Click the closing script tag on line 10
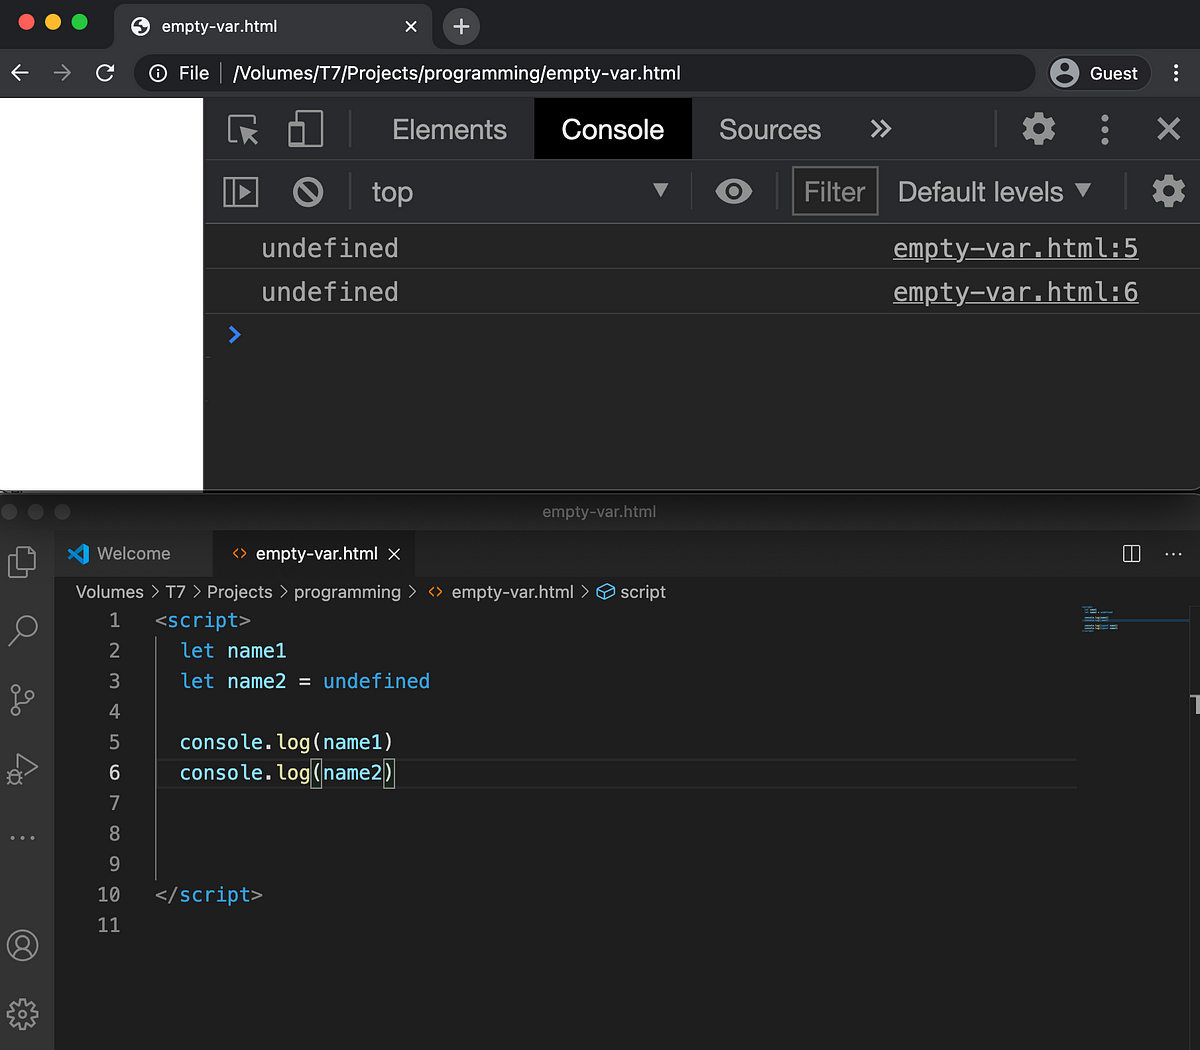The width and height of the screenshot is (1200, 1050). coord(209,895)
